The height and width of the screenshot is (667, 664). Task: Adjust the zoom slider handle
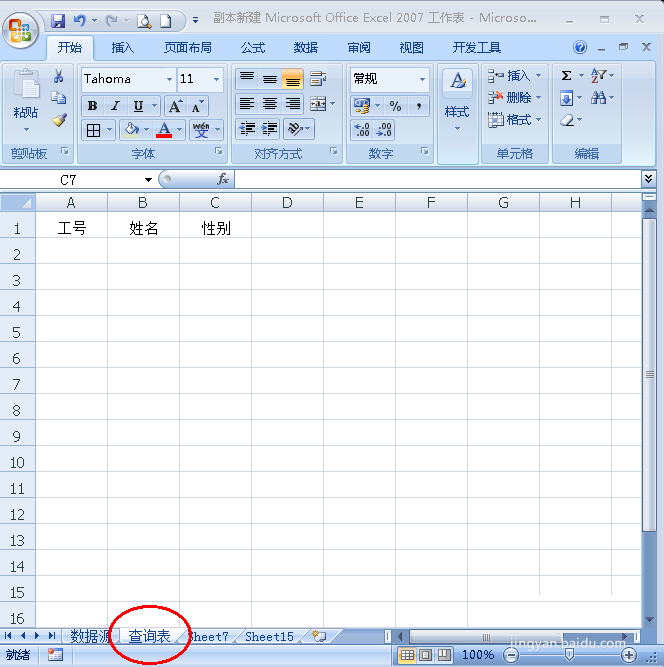[x=569, y=655]
